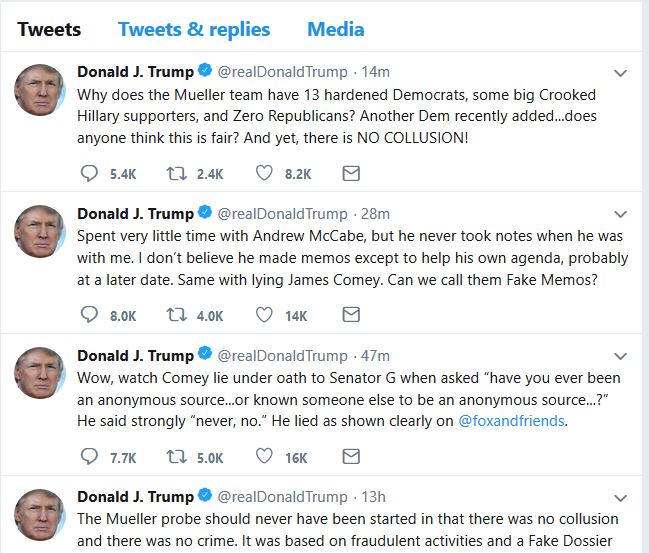Image resolution: width=649 pixels, height=553 pixels.
Task: Retweet the Comey anonymous source tweet
Action: [x=178, y=457]
